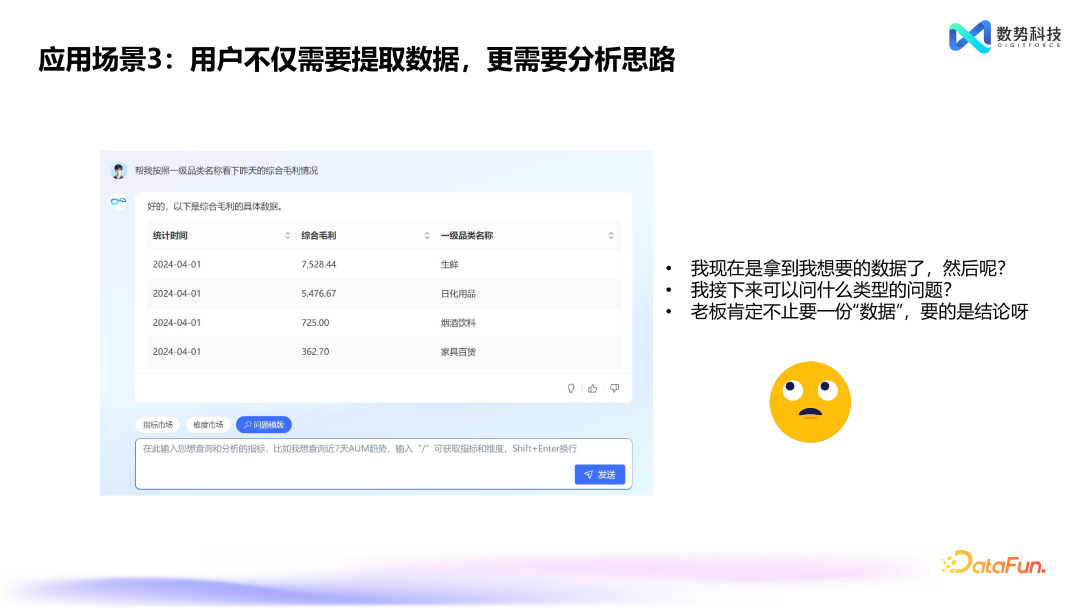Click the user avatar in the chat
The height and width of the screenshot is (608, 1080).
click(119, 171)
